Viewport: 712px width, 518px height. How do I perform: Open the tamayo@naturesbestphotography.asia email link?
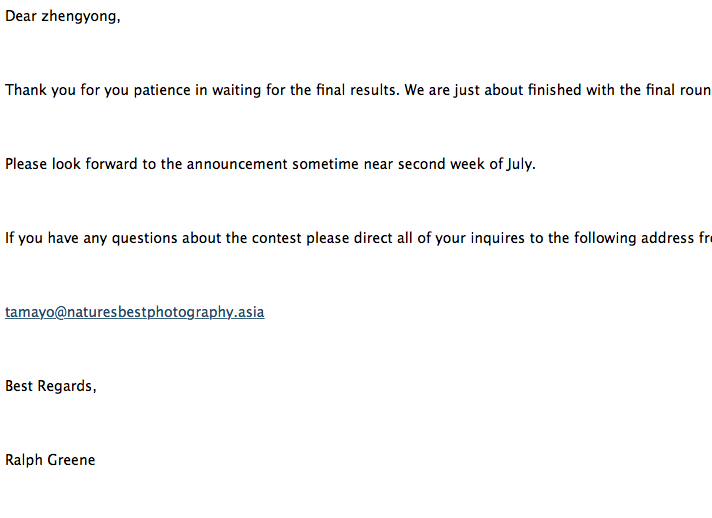[x=134, y=312]
